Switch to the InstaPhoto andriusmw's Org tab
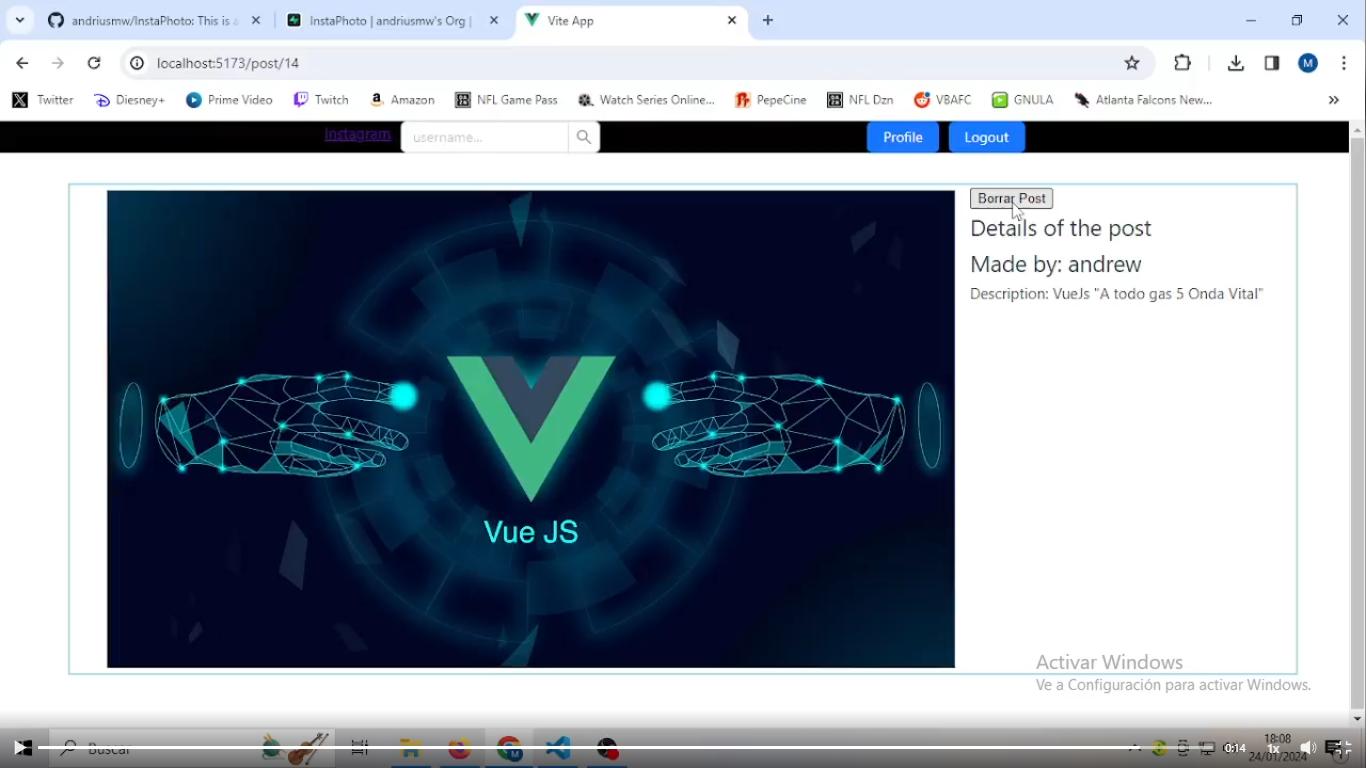Image resolution: width=1368 pixels, height=768 pixels. click(390, 20)
